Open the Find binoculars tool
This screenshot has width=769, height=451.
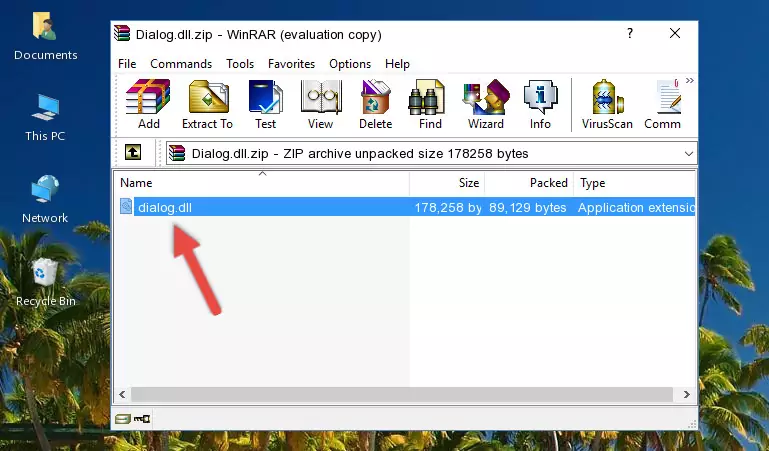[x=430, y=104]
